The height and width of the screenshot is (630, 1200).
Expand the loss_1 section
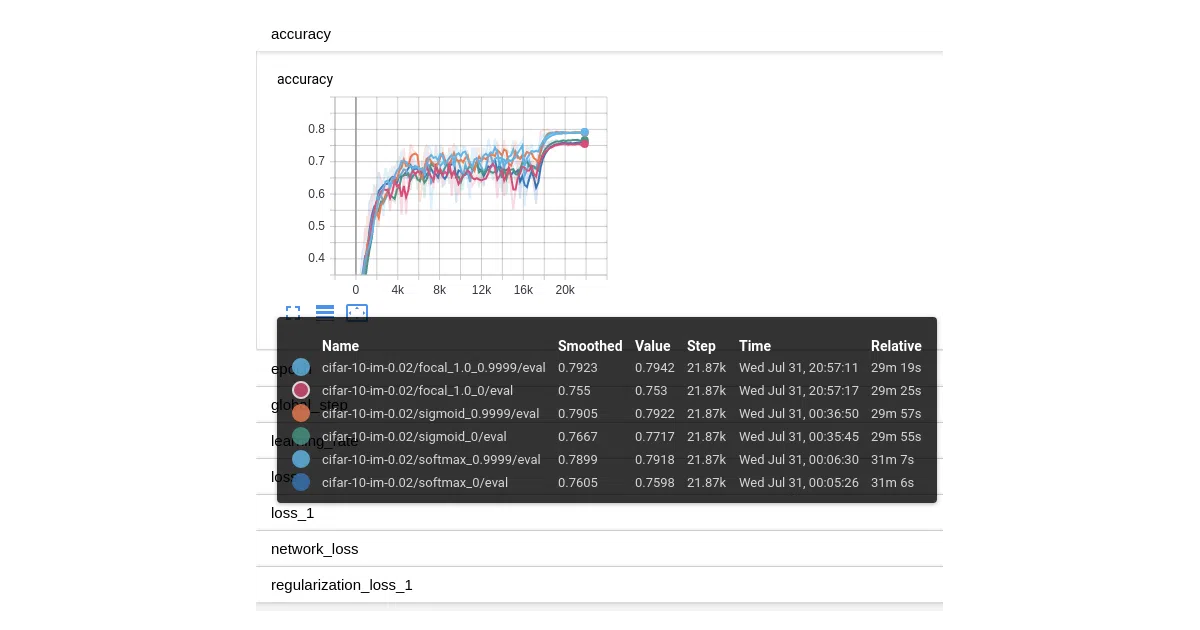(x=599, y=513)
